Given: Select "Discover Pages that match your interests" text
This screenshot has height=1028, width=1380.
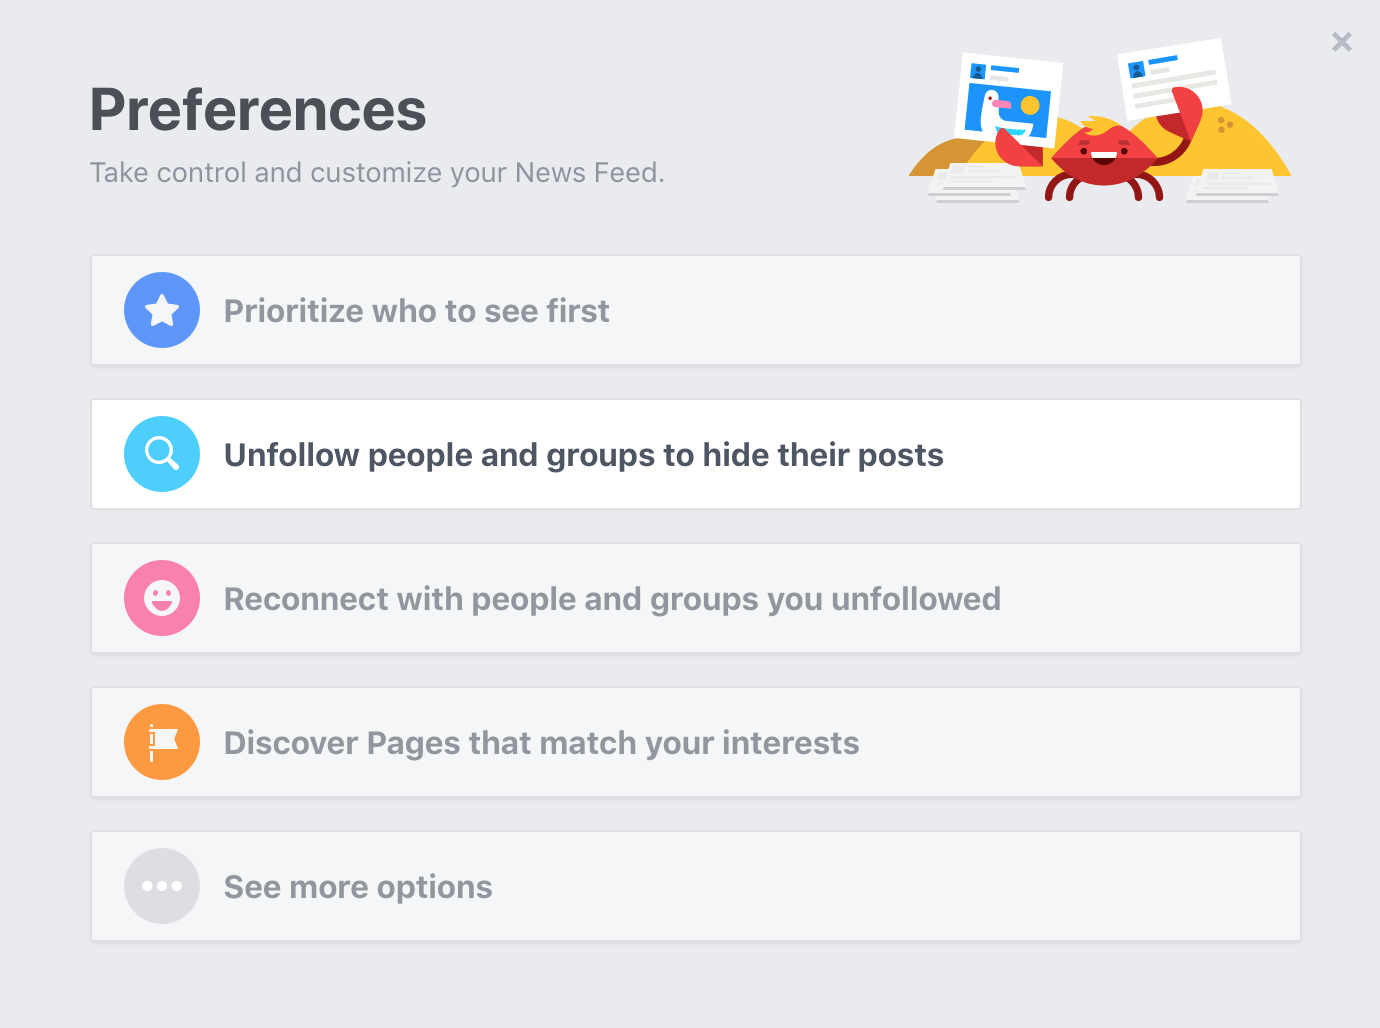Looking at the screenshot, I should coord(541,743).
